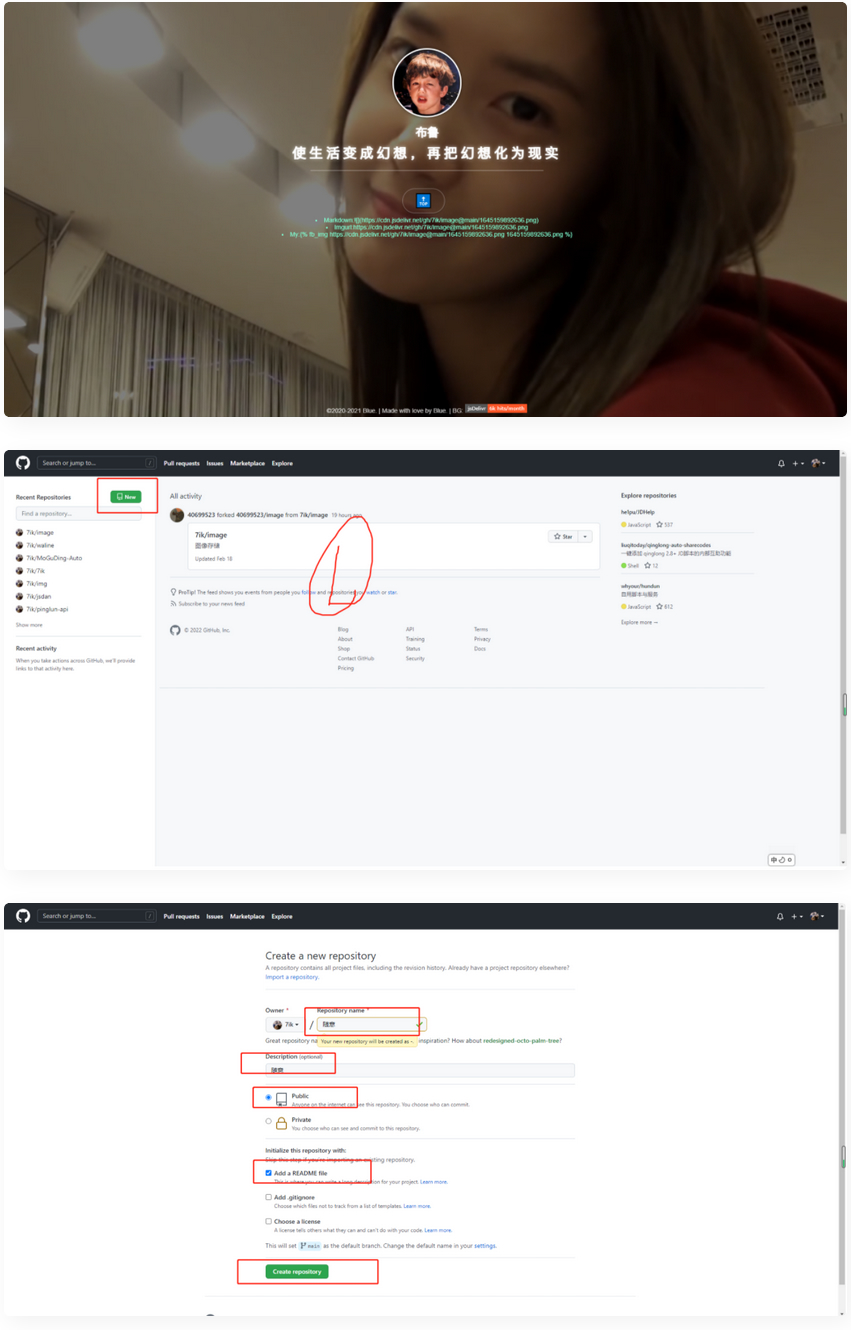This screenshot has width=851, height=1330.
Task: Click the ProTip lightbulb icon
Action: (173, 592)
